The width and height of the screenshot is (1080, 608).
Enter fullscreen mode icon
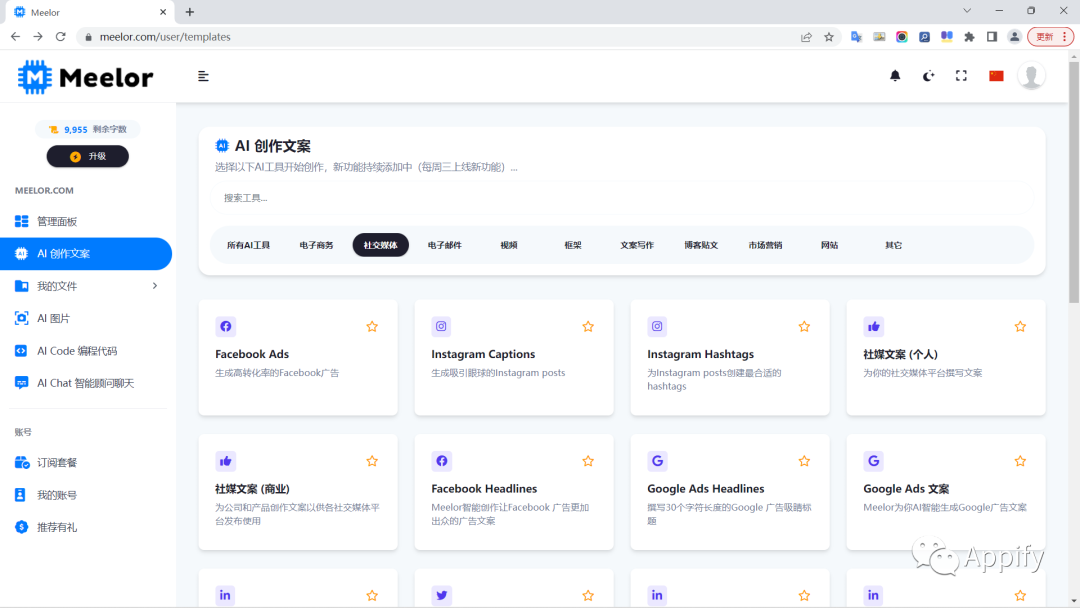(x=962, y=76)
